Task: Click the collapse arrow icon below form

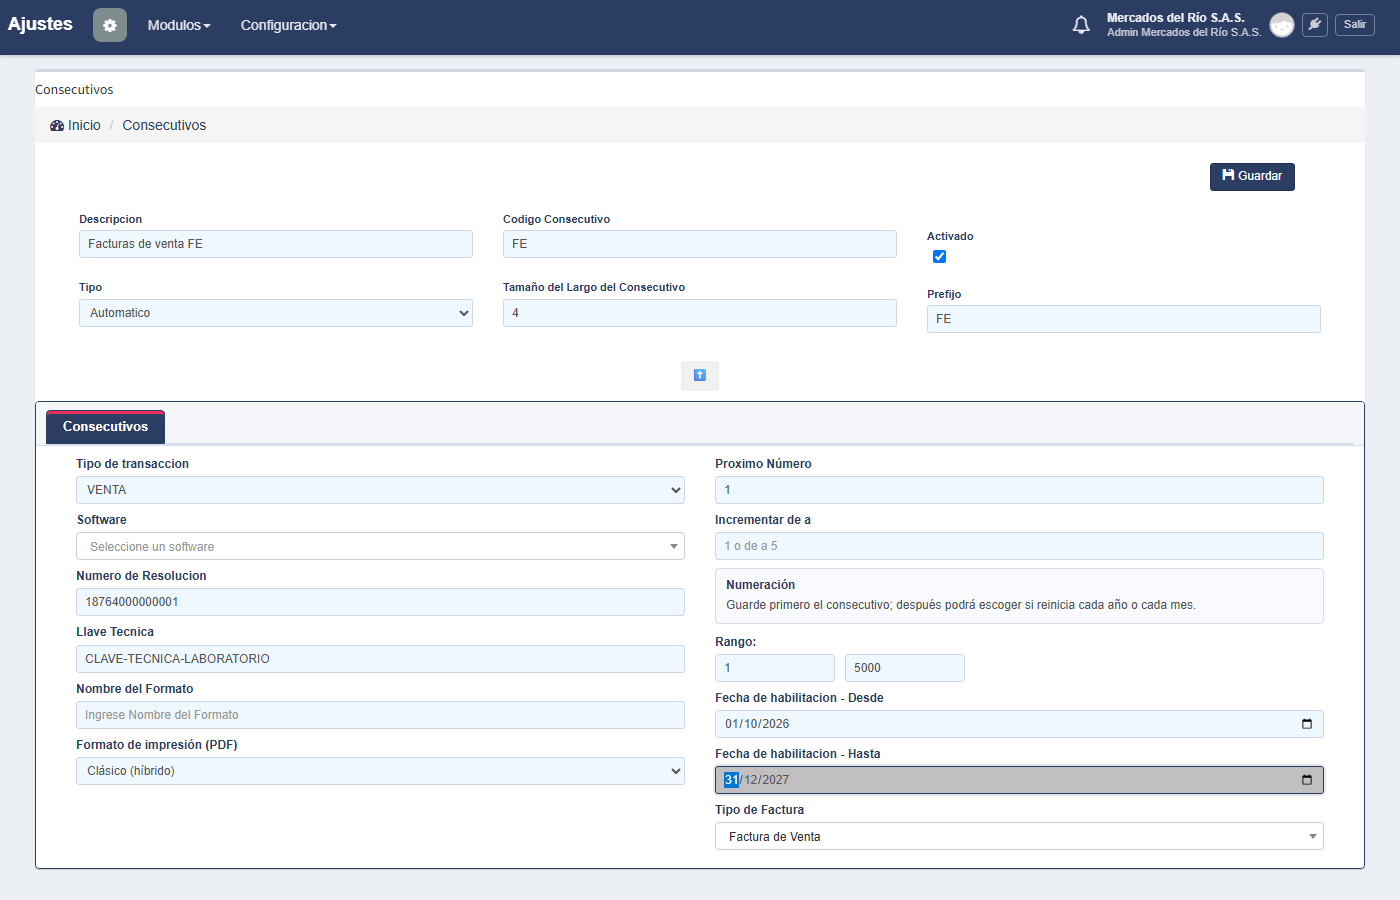Action: (x=700, y=376)
